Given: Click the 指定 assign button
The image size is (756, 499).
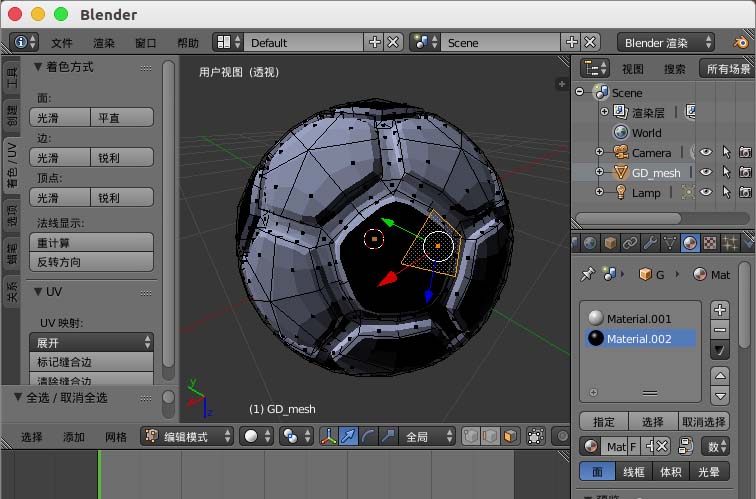Looking at the screenshot, I should (x=604, y=422).
